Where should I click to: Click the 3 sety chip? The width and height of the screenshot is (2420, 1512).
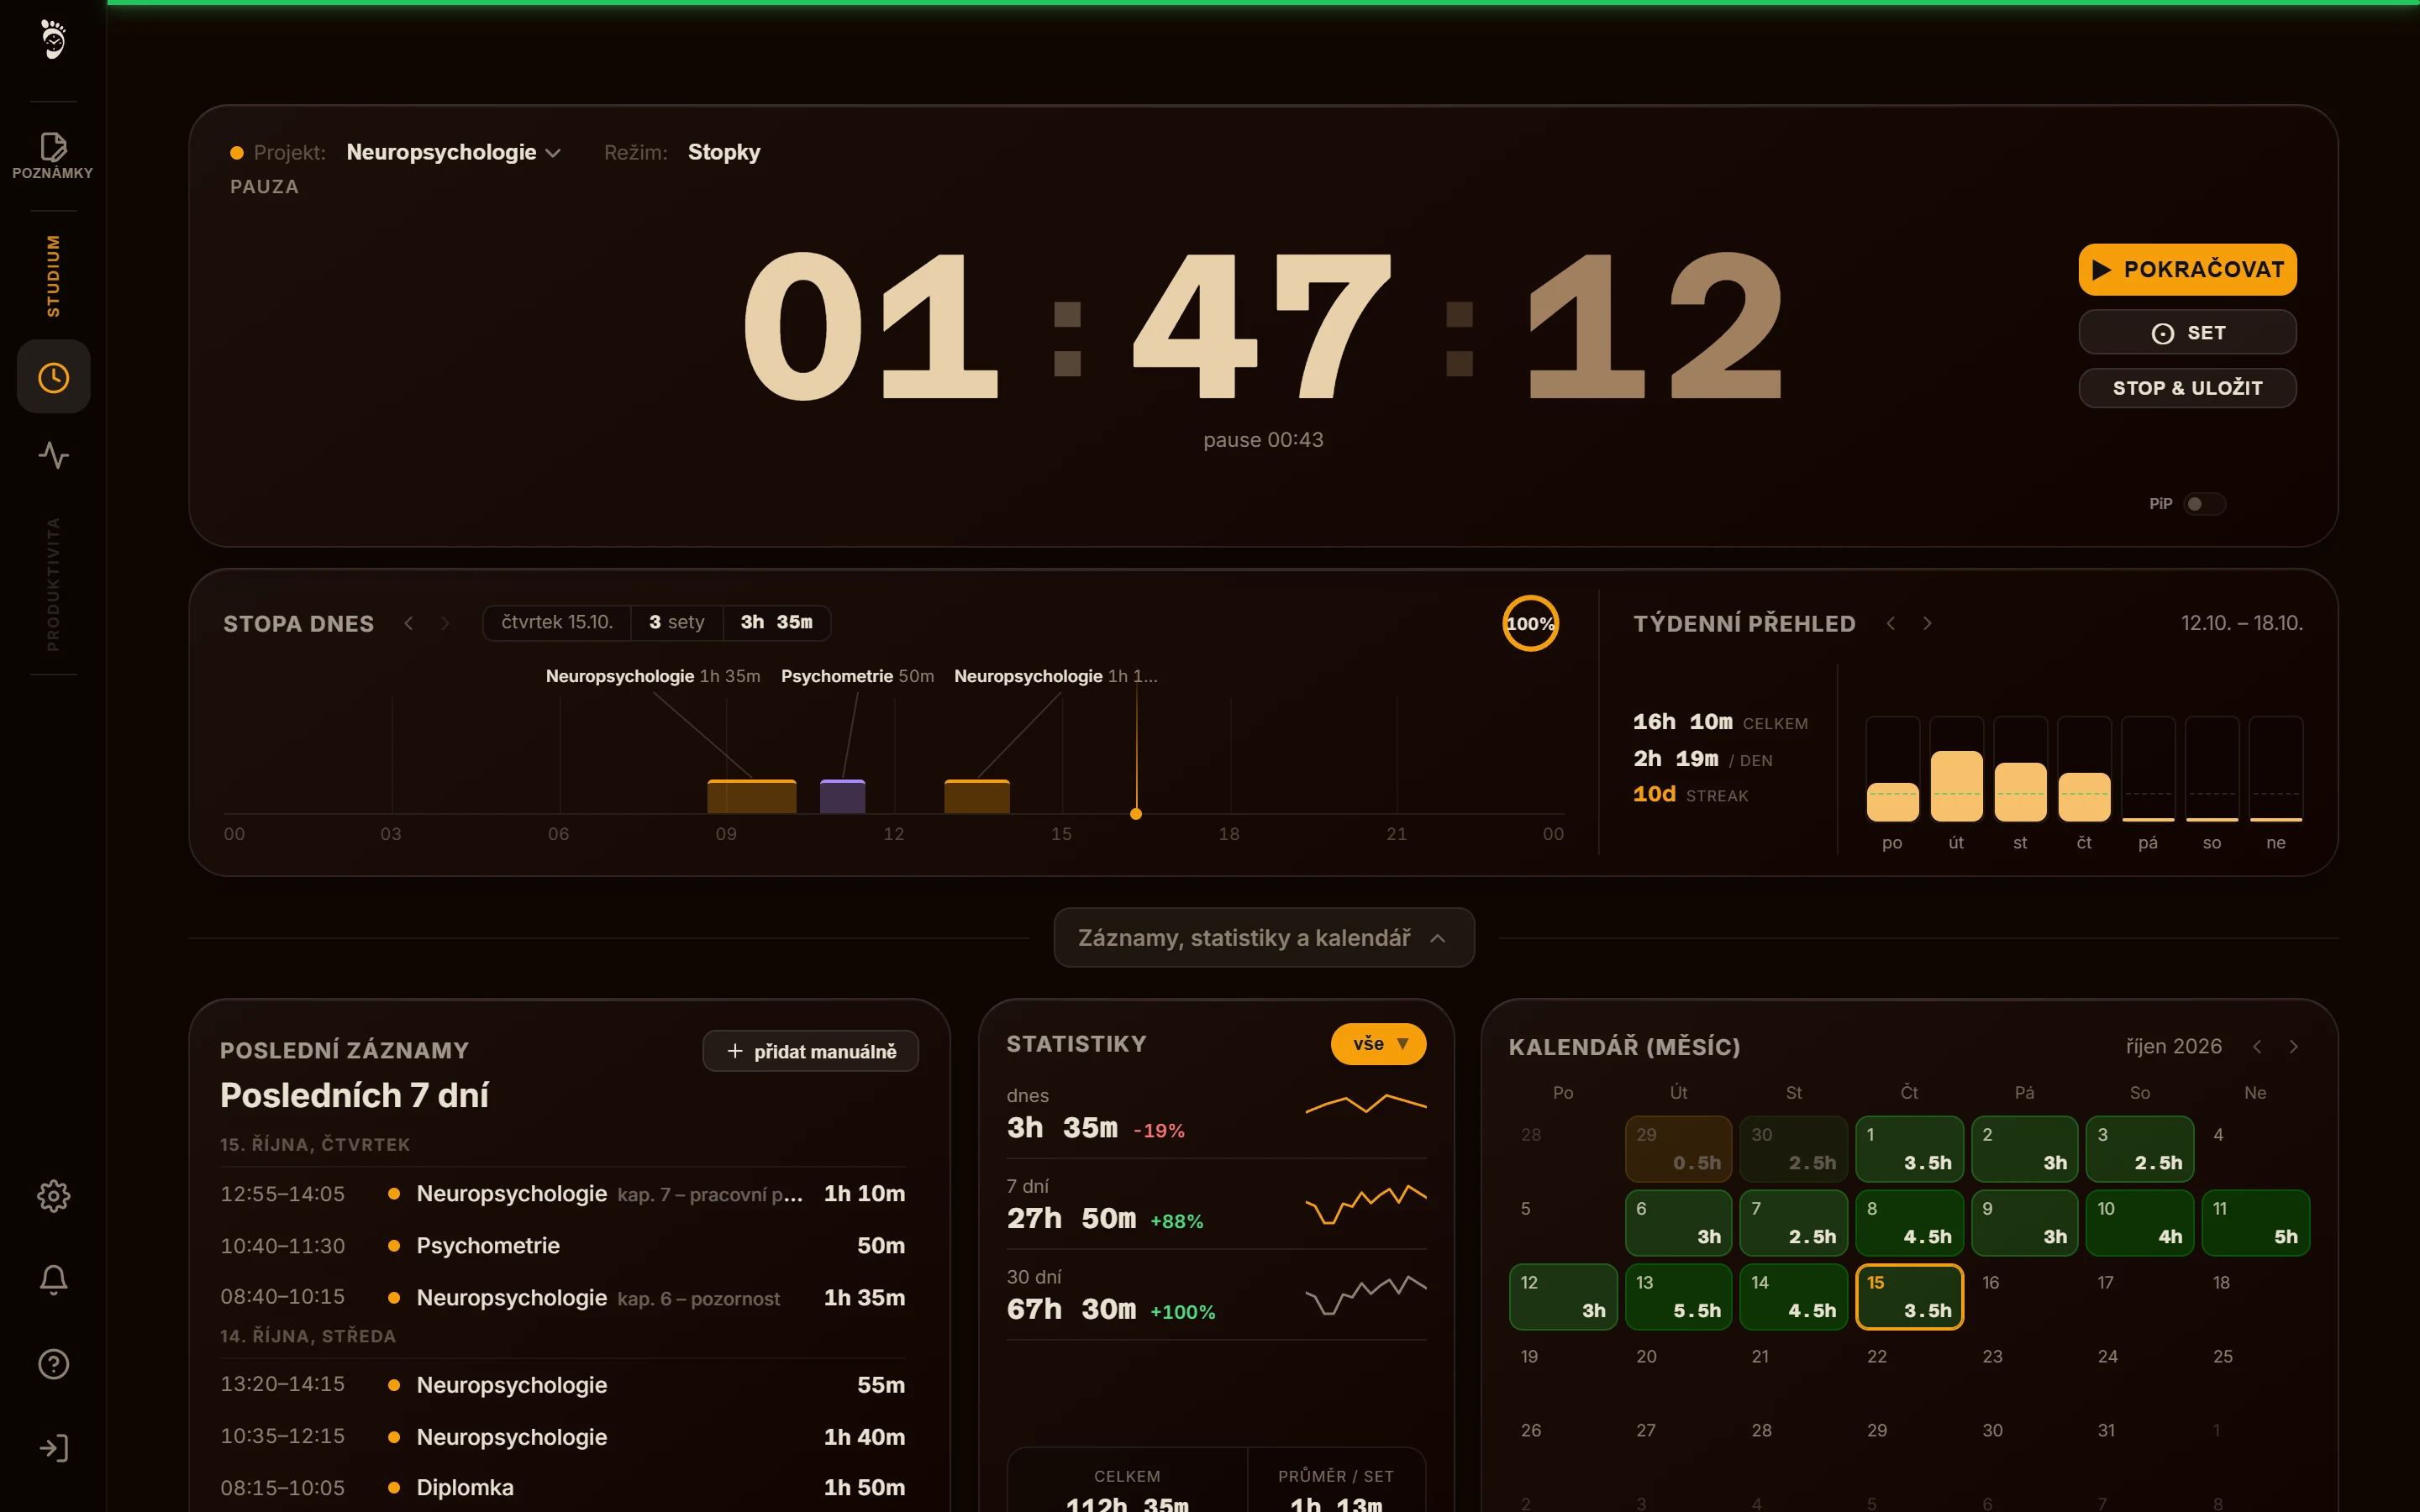click(x=676, y=622)
